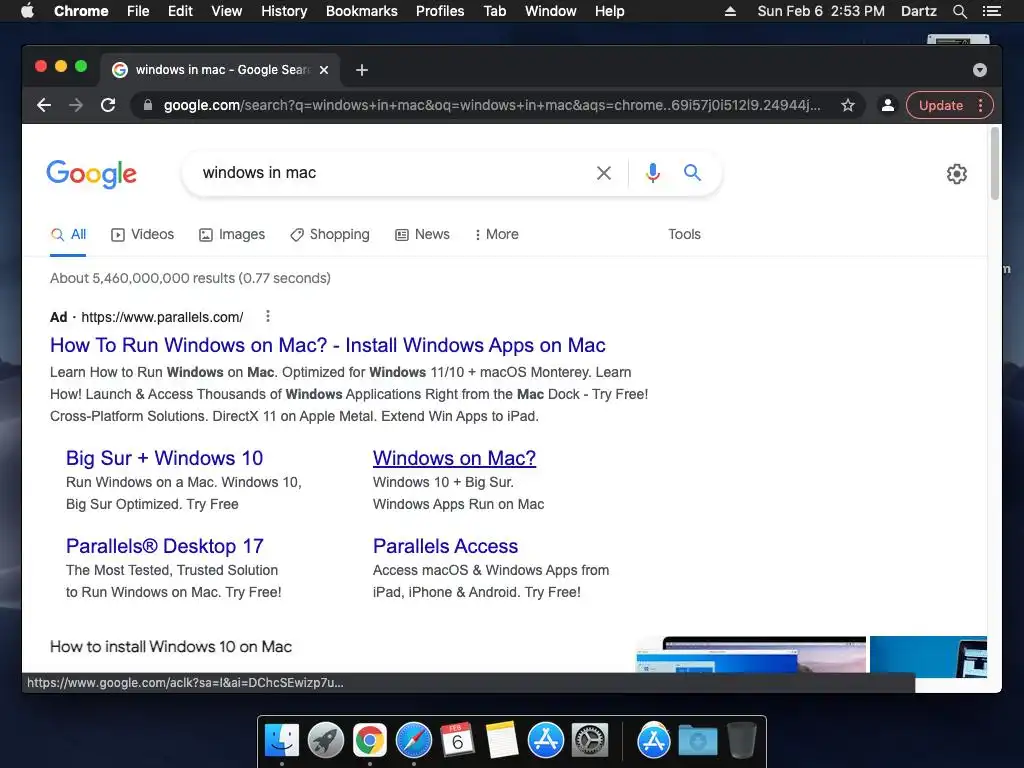Open the Bookmarks menu
The width and height of the screenshot is (1024, 768).
tap(362, 11)
